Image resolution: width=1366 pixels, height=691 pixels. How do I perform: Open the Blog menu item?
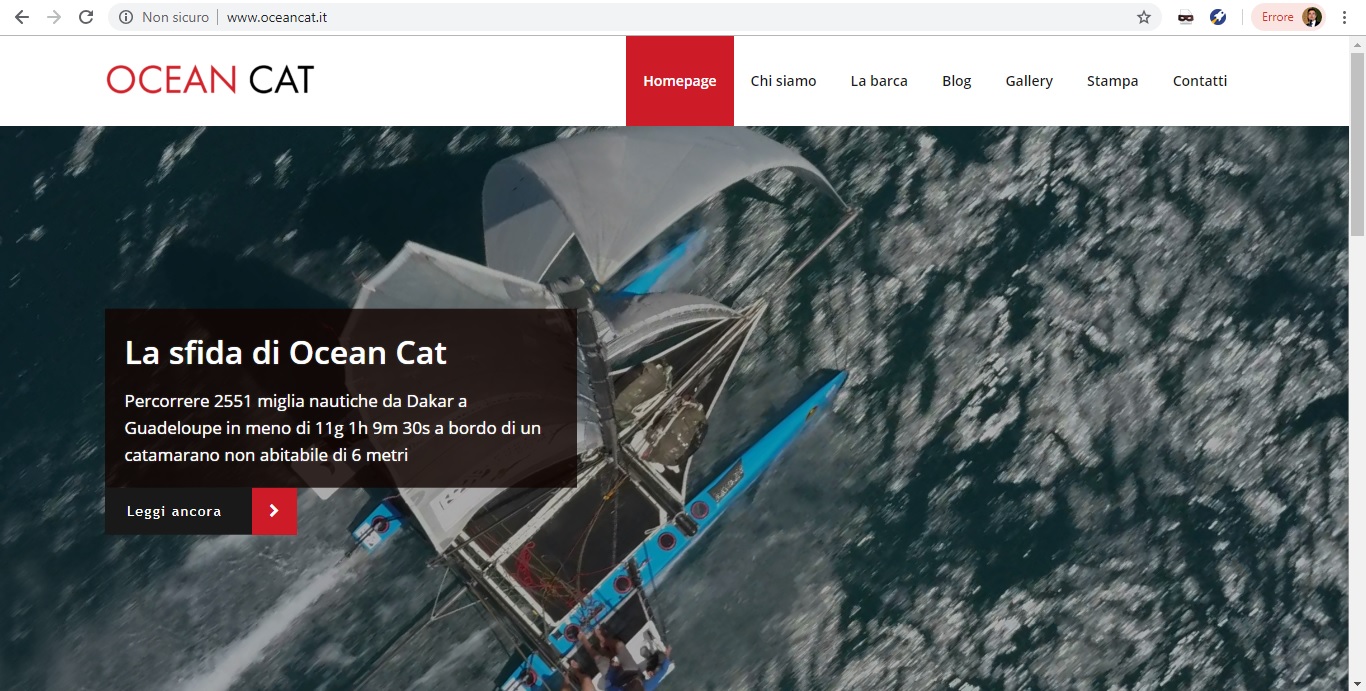(x=957, y=81)
